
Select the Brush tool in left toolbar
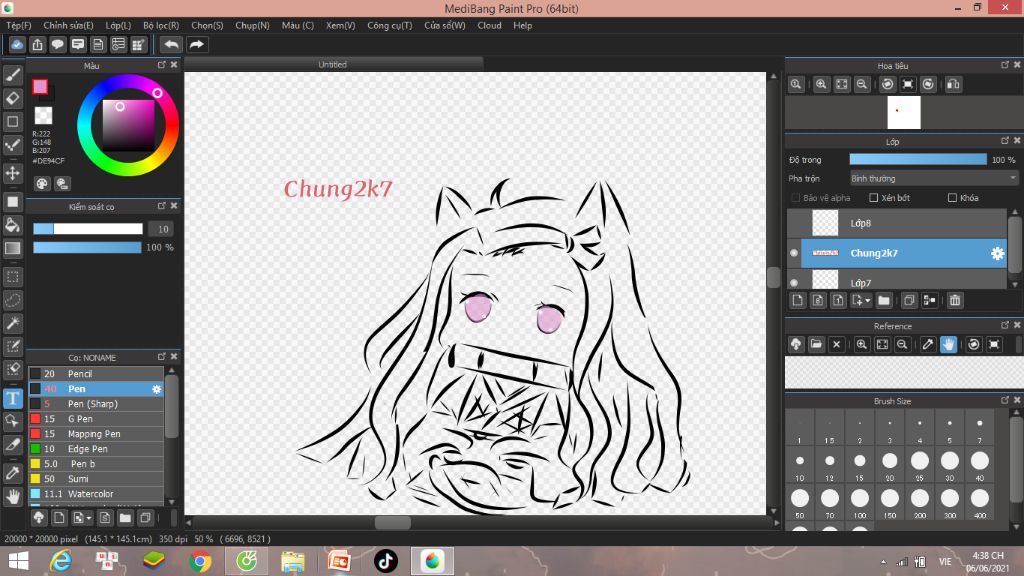(12, 75)
